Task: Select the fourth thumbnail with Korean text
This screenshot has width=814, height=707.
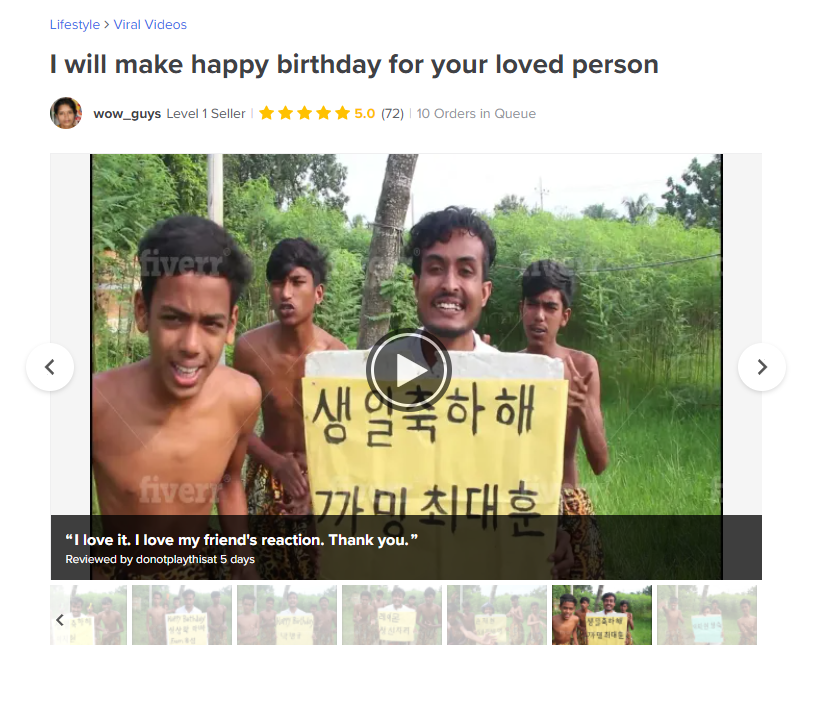Action: pyautogui.click(x=391, y=615)
